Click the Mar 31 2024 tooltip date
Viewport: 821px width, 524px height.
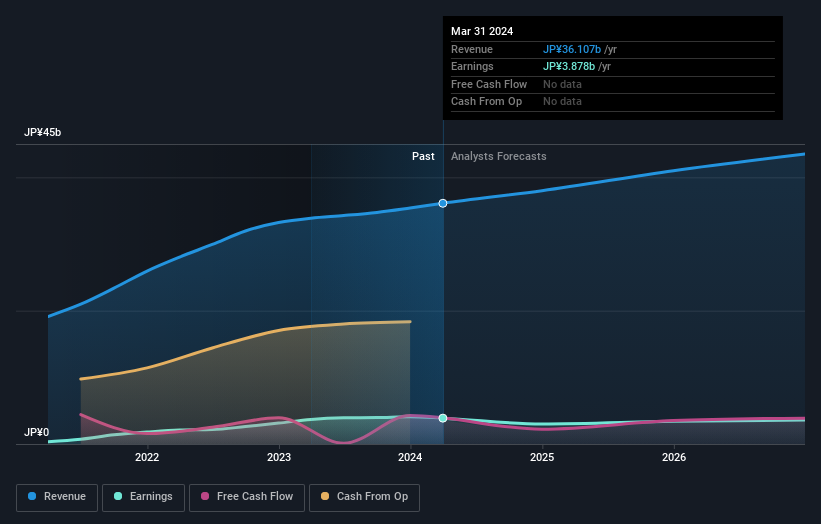[482, 31]
